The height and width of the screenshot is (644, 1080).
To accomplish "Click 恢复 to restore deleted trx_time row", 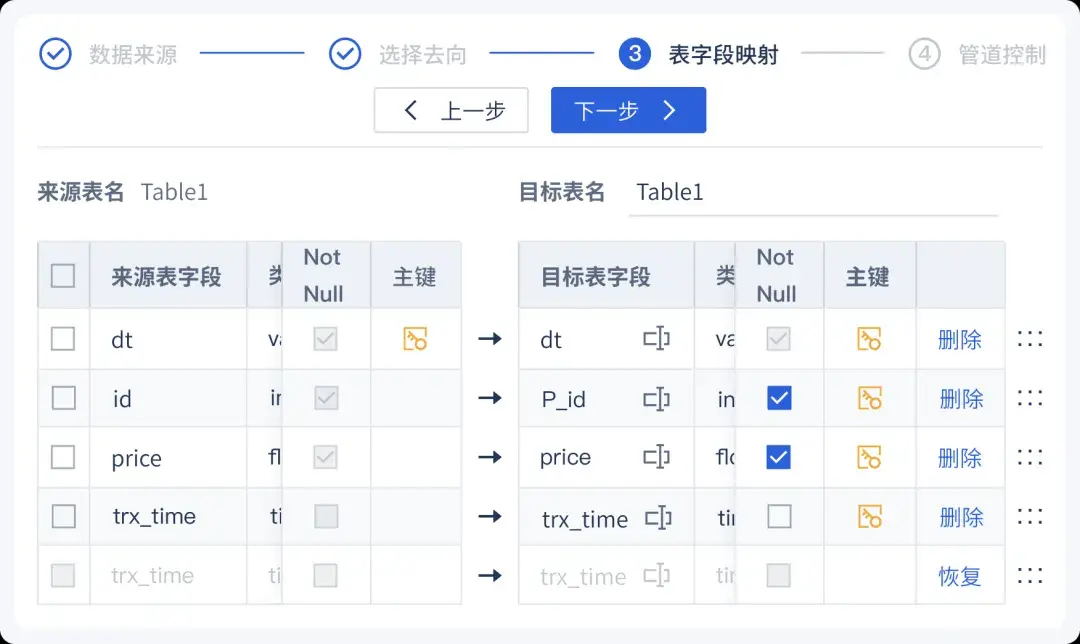I will point(959,577).
